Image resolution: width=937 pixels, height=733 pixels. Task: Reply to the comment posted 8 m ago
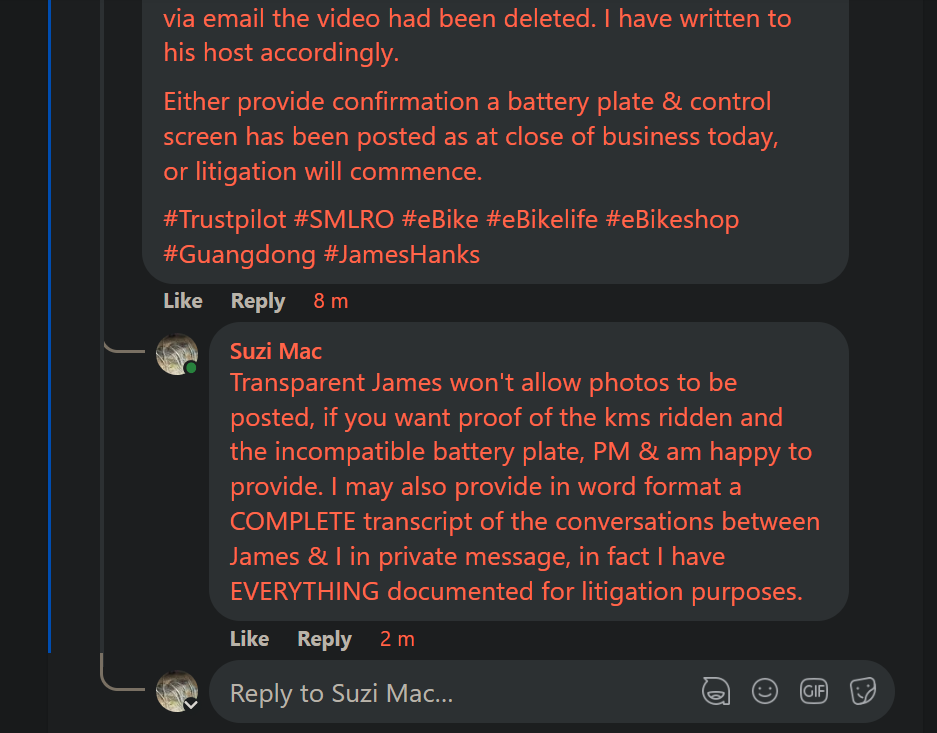pyautogui.click(x=258, y=301)
